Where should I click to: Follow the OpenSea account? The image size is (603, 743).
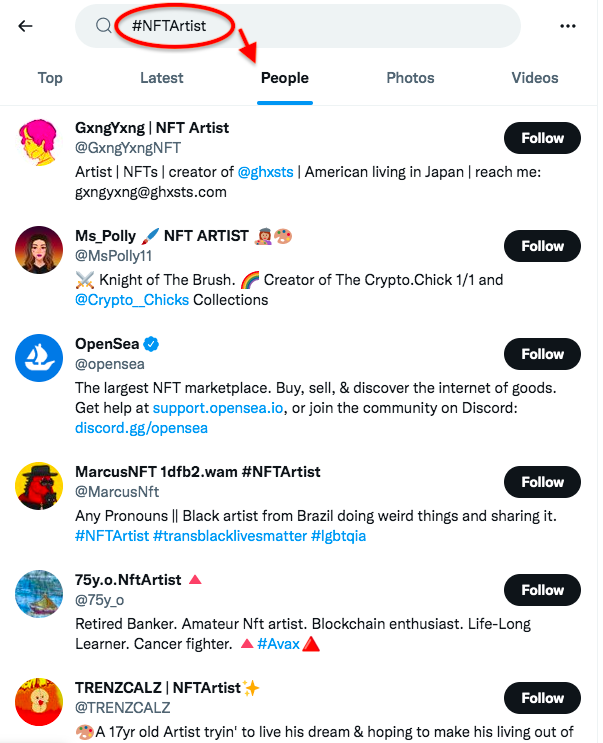(542, 354)
